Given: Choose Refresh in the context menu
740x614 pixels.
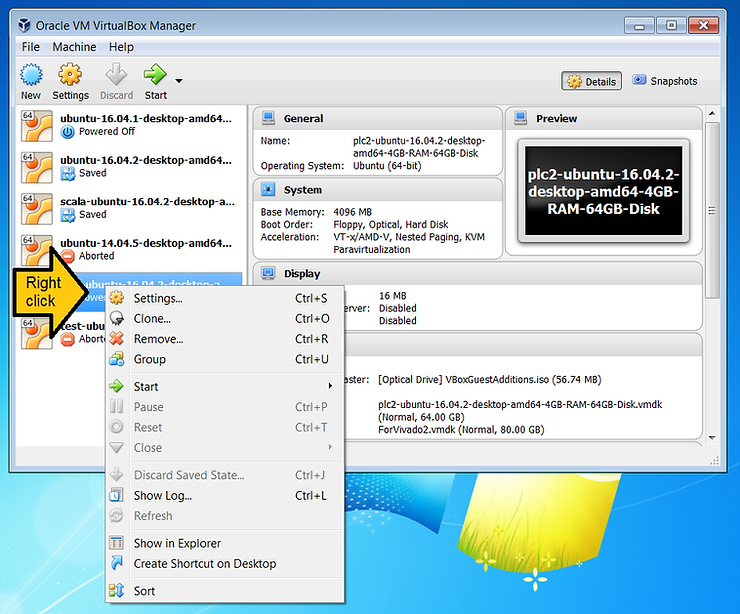Looking at the screenshot, I should tap(224, 516).
